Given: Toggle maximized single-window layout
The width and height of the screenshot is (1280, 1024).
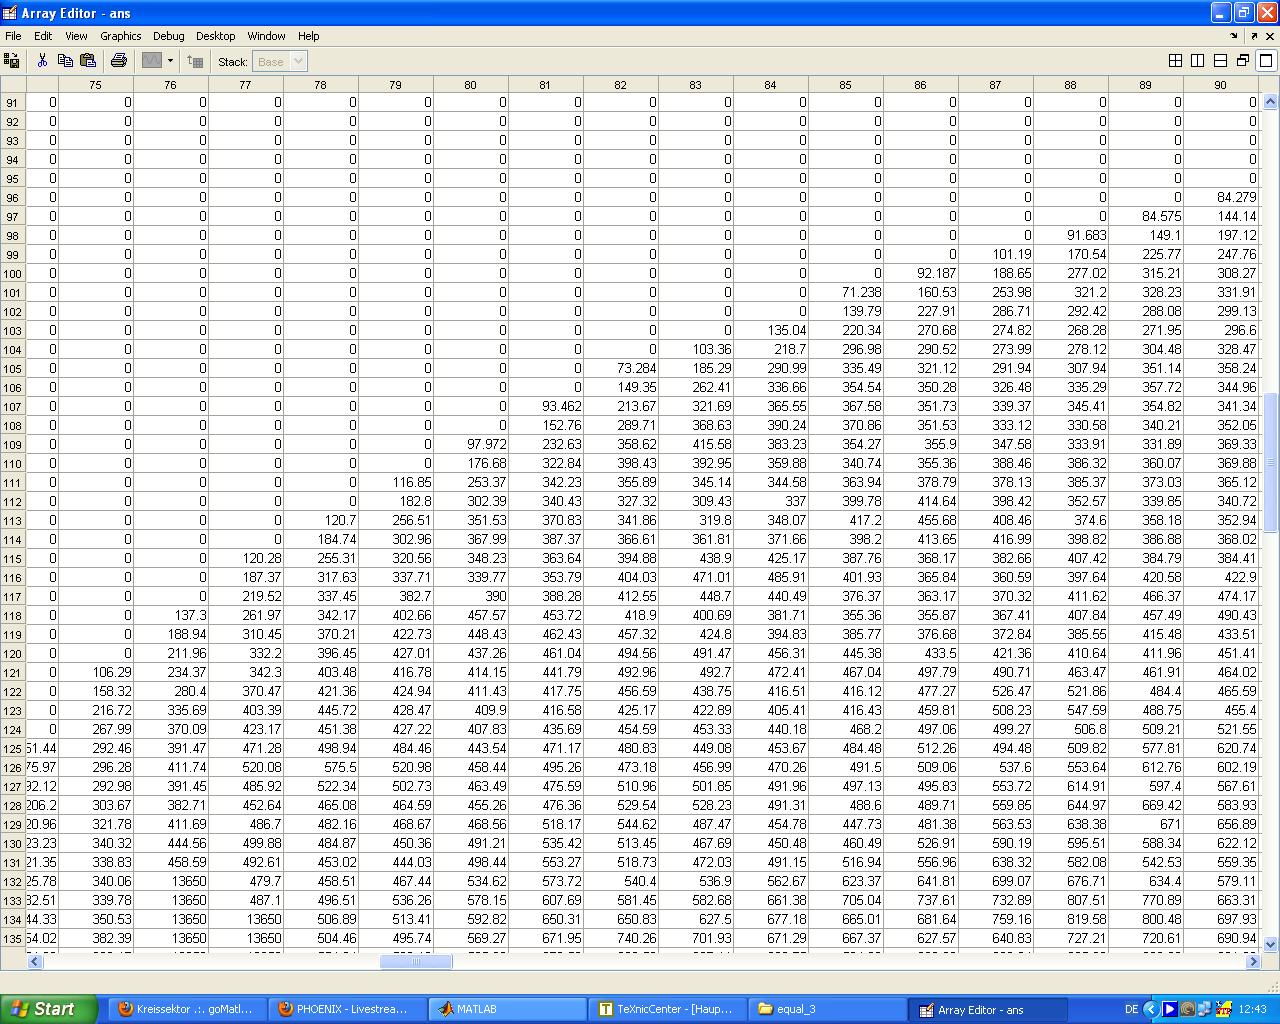Looking at the screenshot, I should pyautogui.click(x=1265, y=61).
